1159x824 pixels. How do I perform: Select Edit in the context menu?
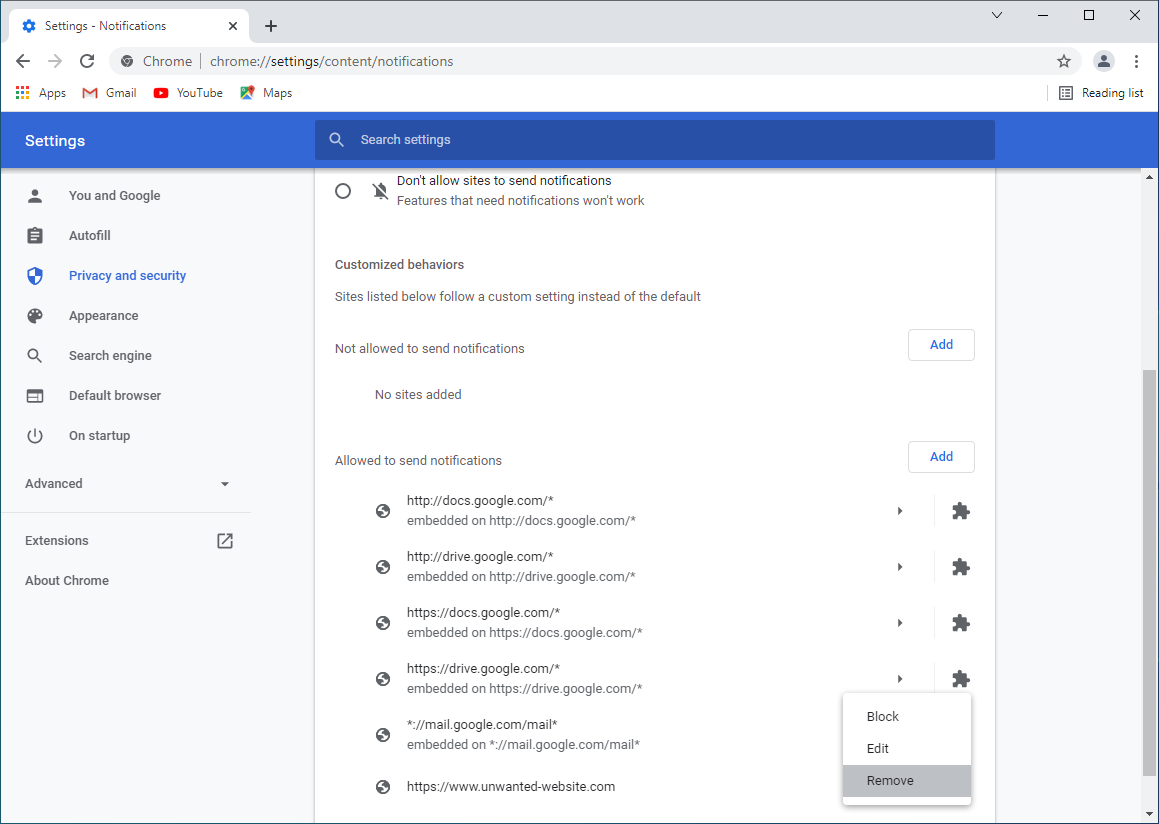[878, 749]
